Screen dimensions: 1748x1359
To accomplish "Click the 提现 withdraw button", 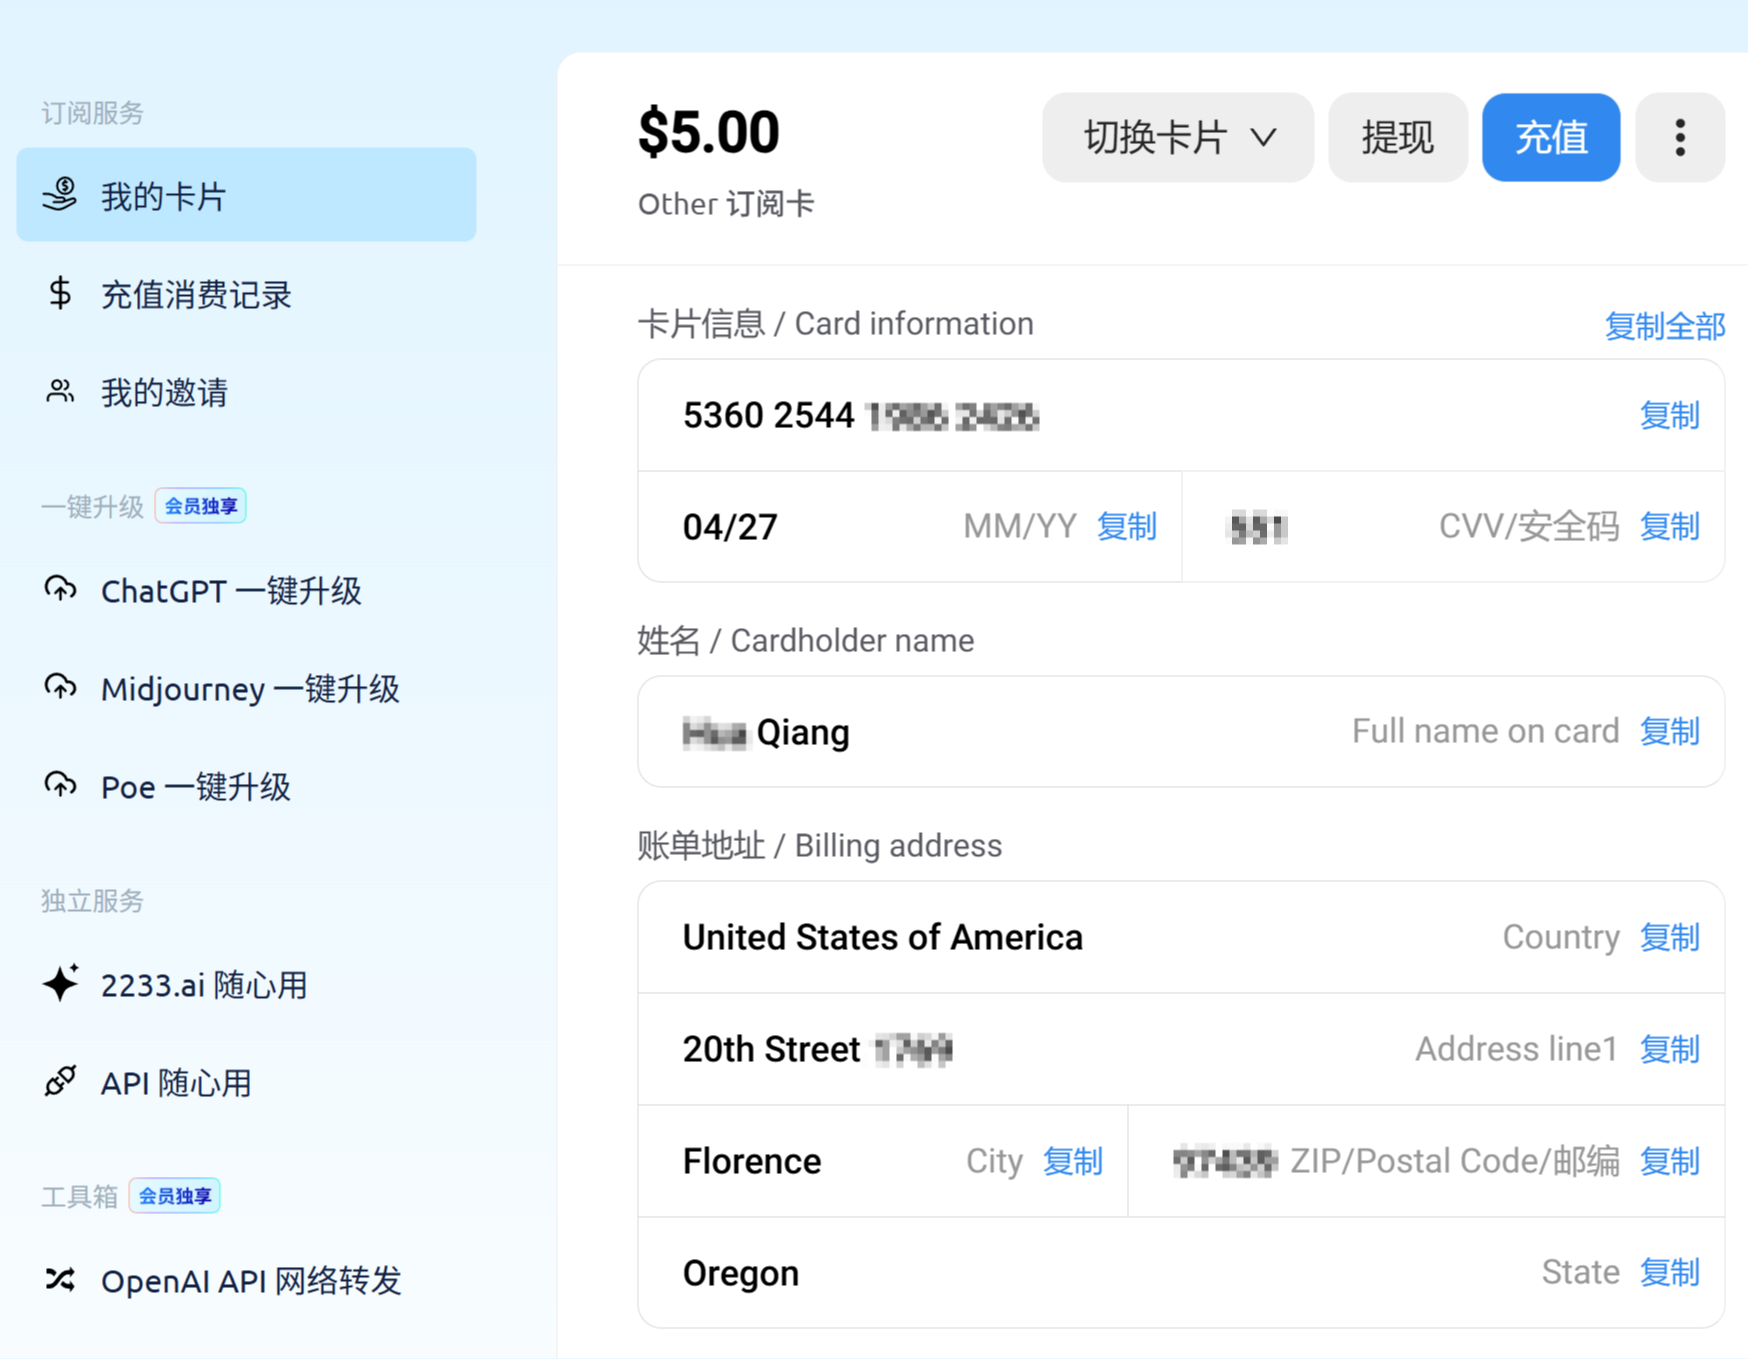I will pos(1398,137).
